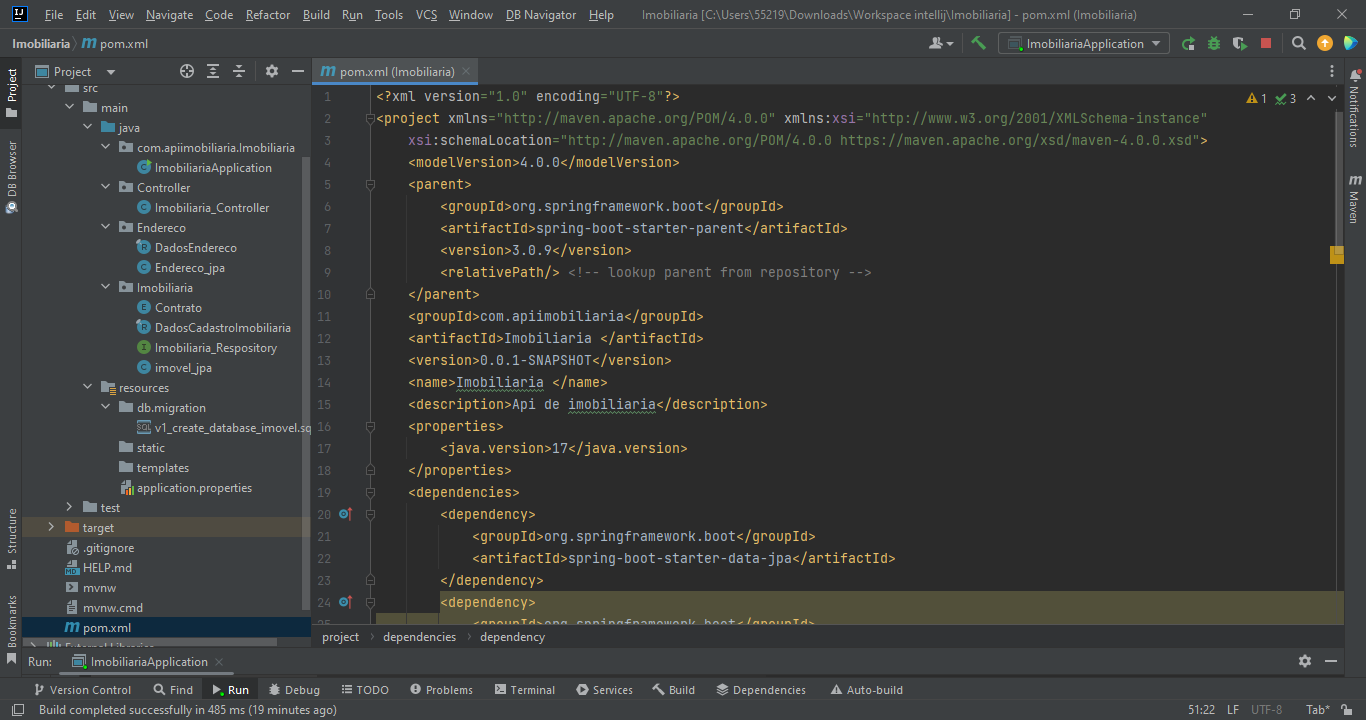Open Version Control tool window

82,690
